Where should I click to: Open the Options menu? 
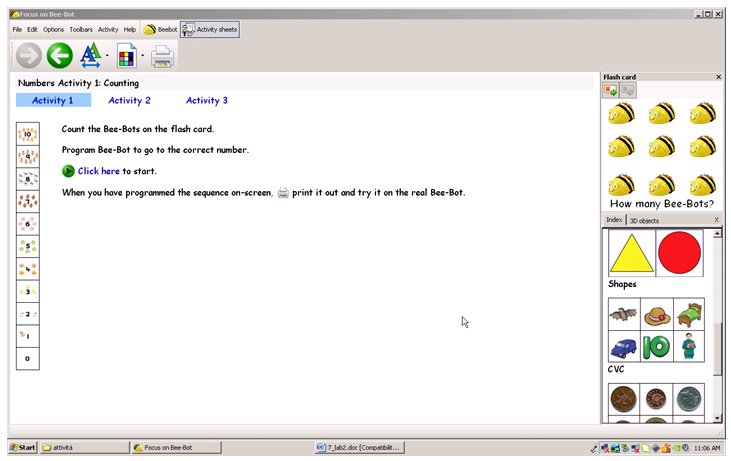coord(53,29)
